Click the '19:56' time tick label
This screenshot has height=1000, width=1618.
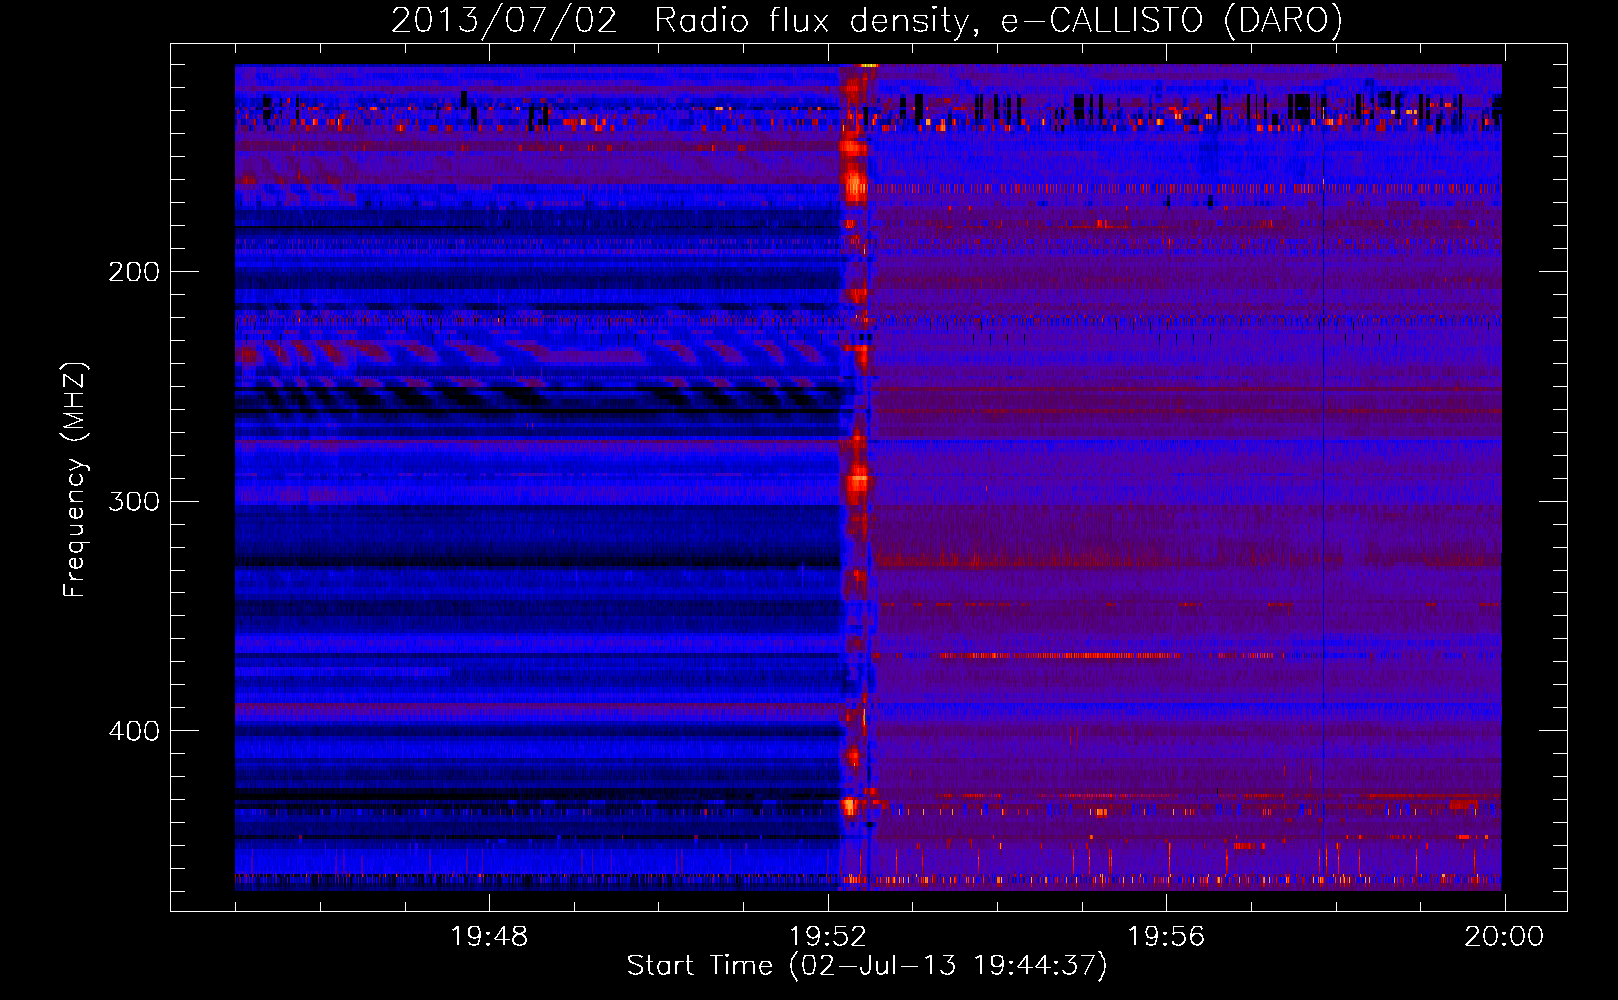coord(1166,937)
